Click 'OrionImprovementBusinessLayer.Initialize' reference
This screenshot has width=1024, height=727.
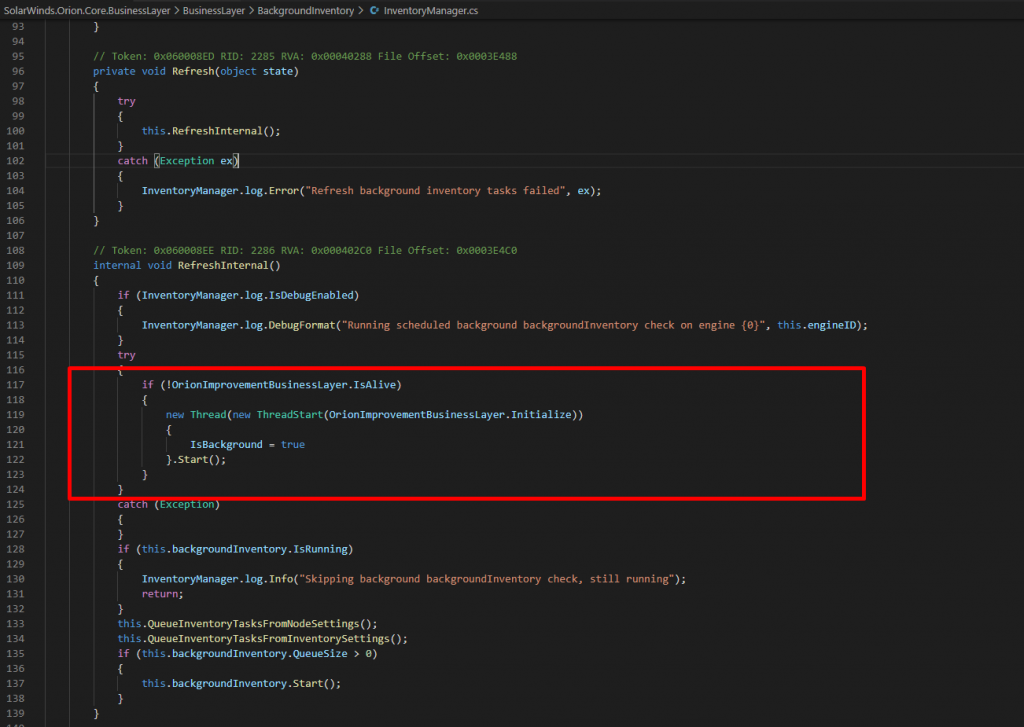pos(450,415)
